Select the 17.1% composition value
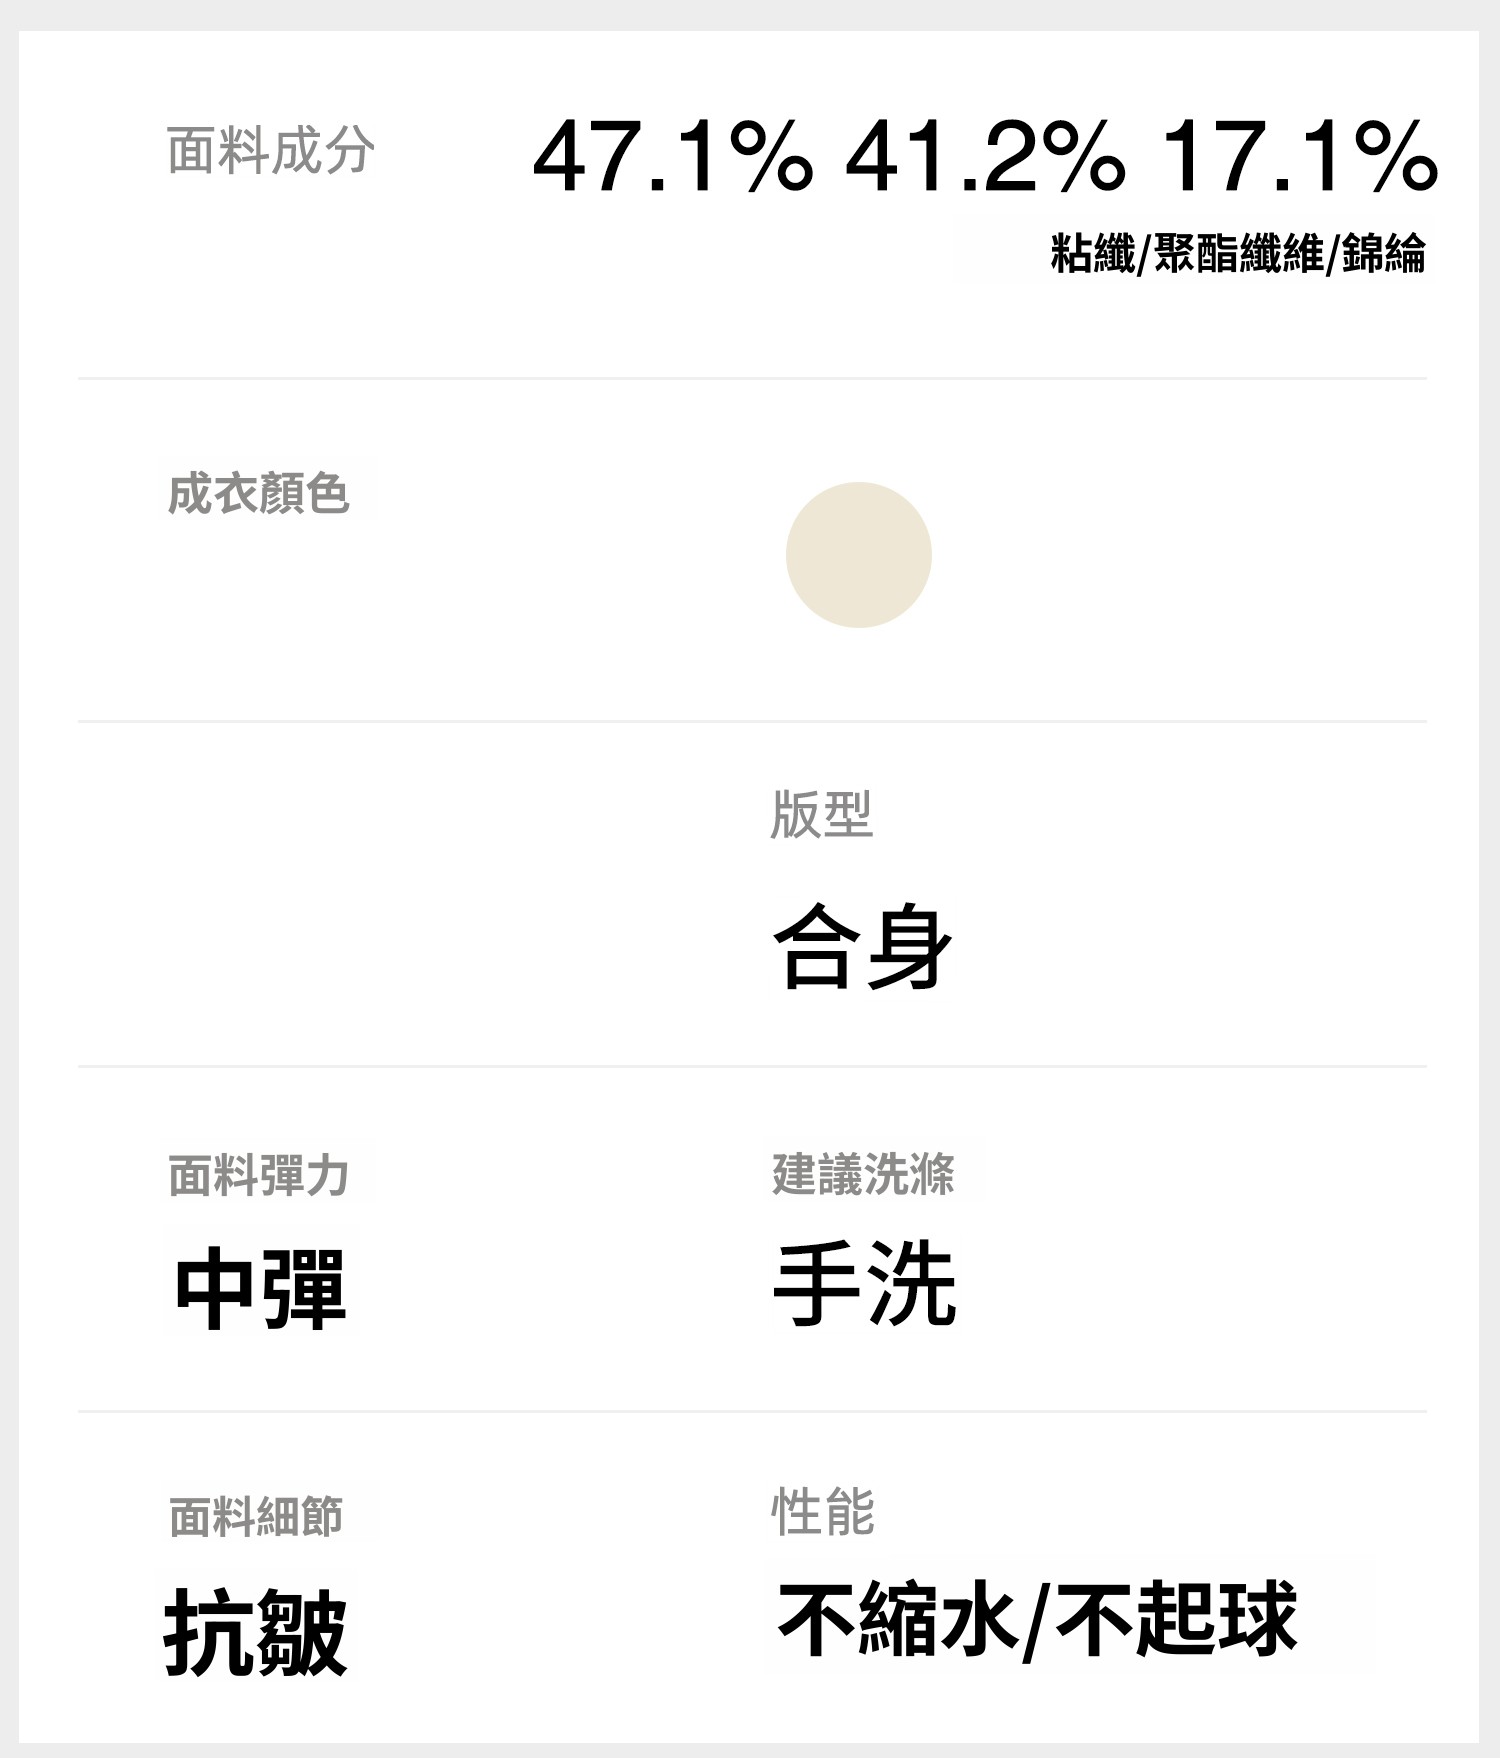1500x1758 pixels. [1299, 157]
